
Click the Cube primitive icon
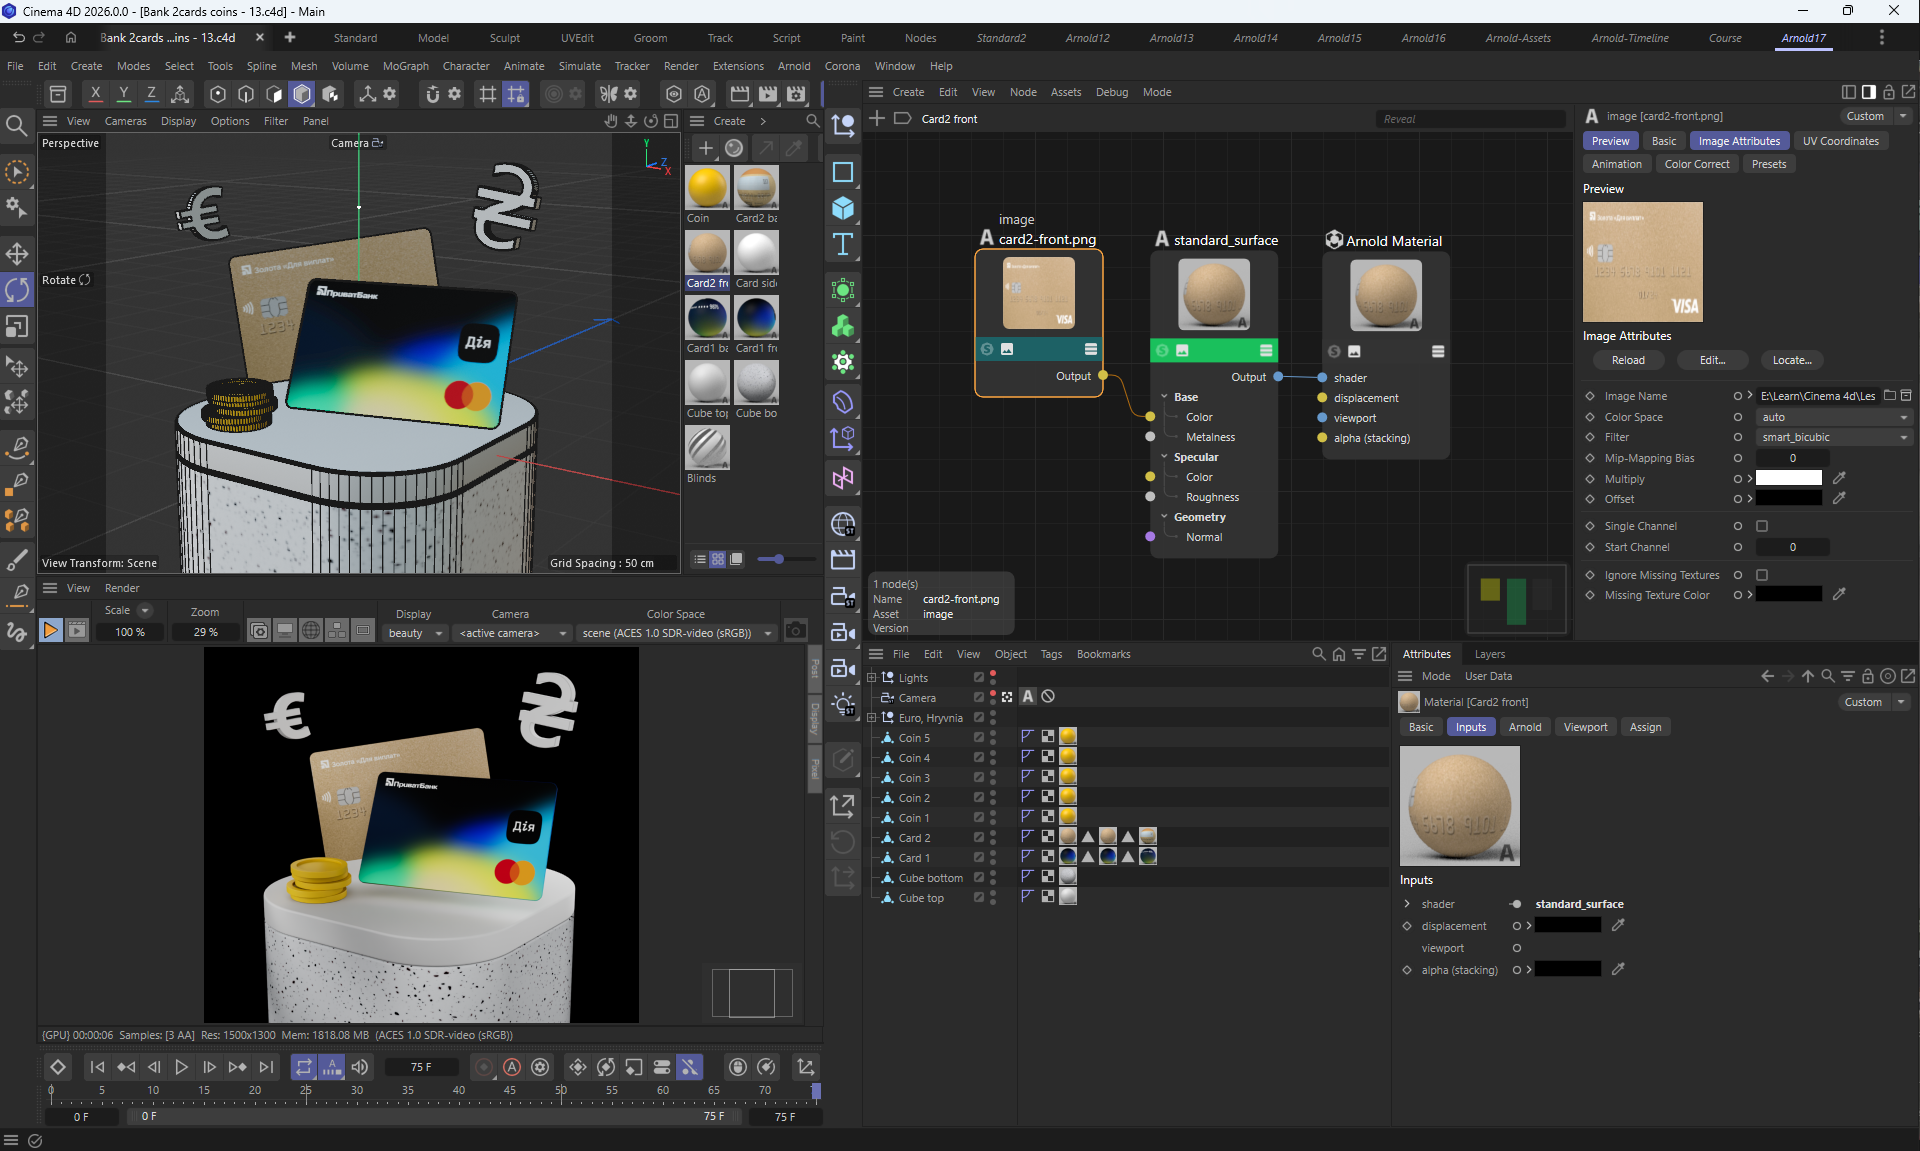pos(843,208)
